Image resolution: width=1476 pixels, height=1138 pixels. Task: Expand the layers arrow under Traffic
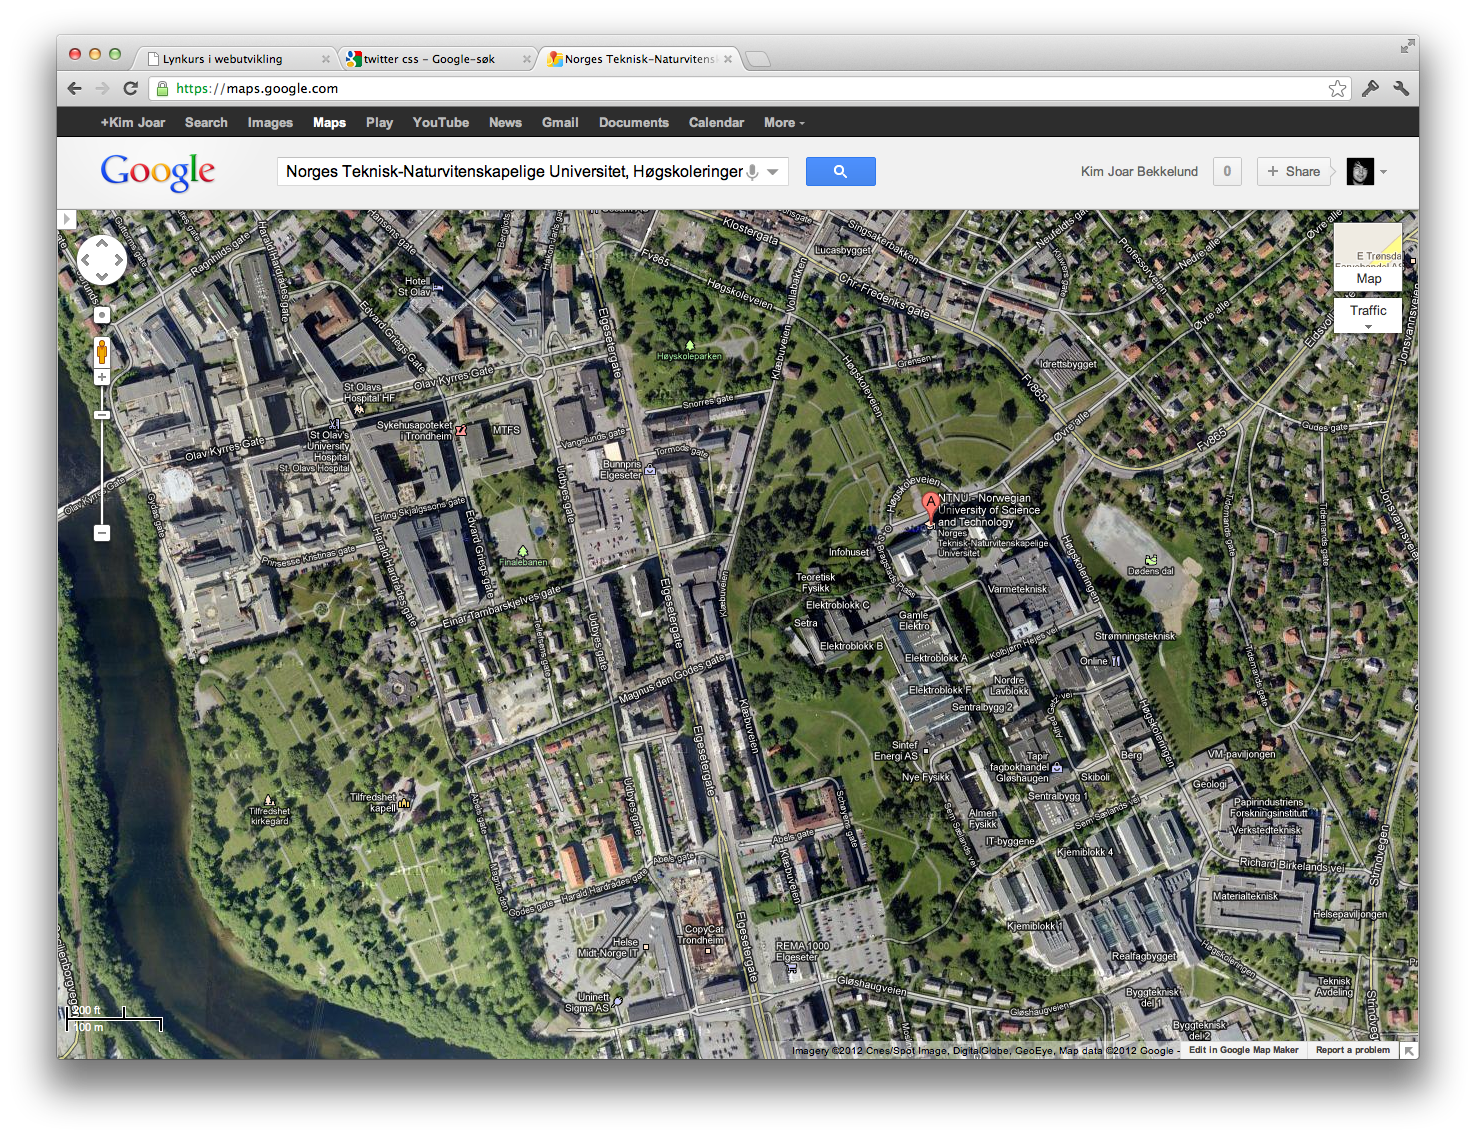pos(1368,327)
